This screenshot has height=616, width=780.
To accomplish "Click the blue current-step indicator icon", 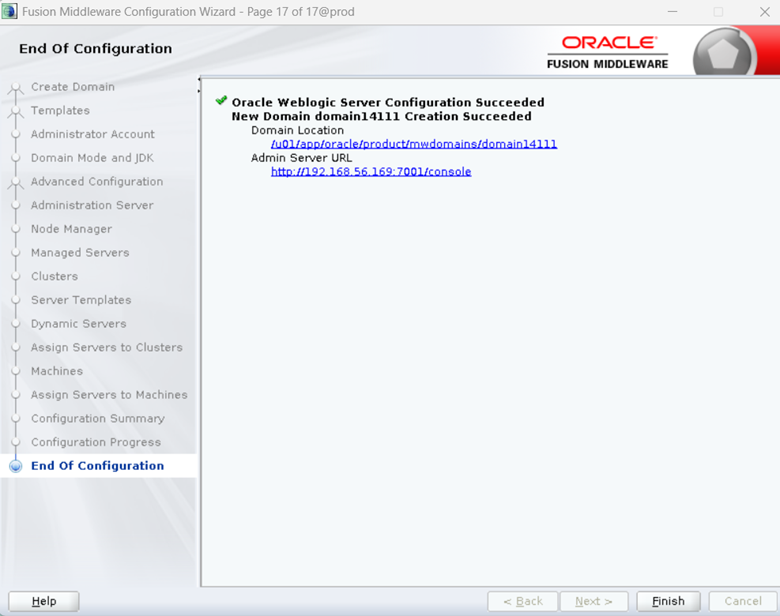I will [16, 466].
